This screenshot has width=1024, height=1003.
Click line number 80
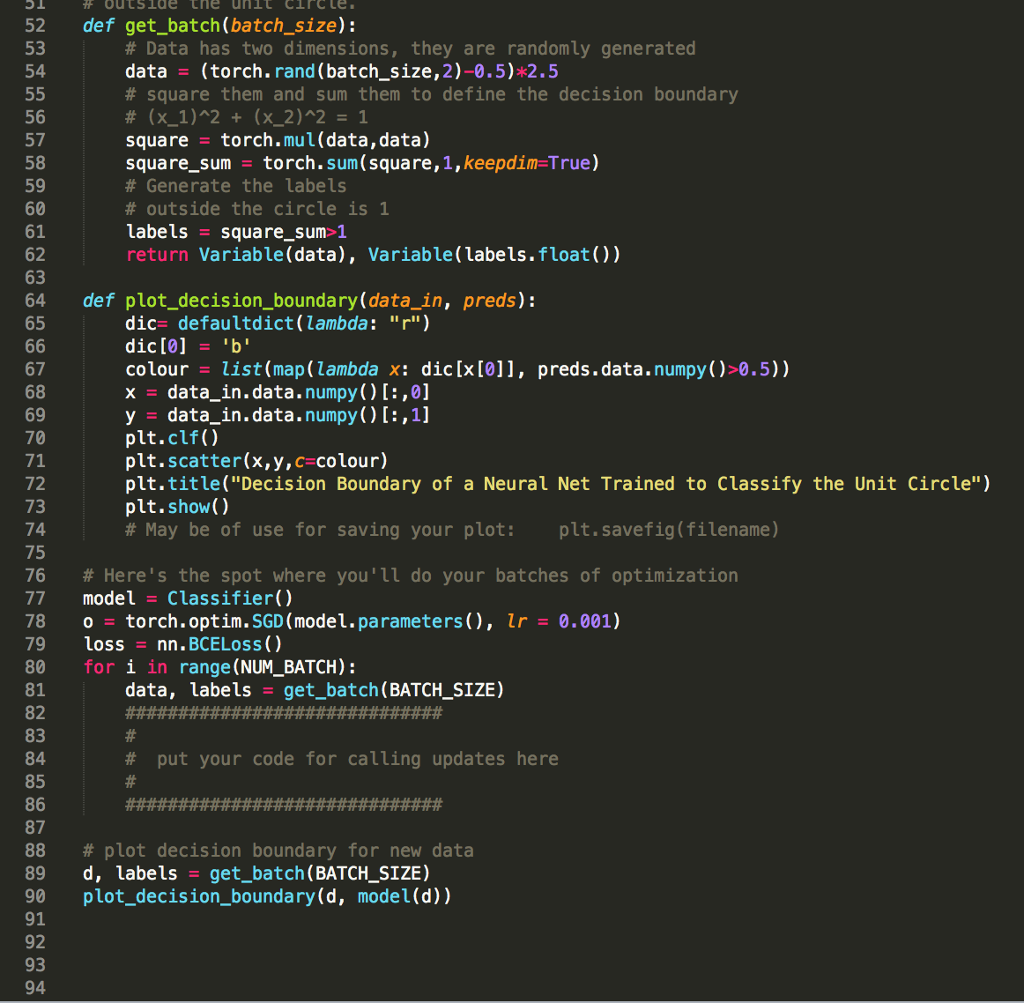coord(35,666)
